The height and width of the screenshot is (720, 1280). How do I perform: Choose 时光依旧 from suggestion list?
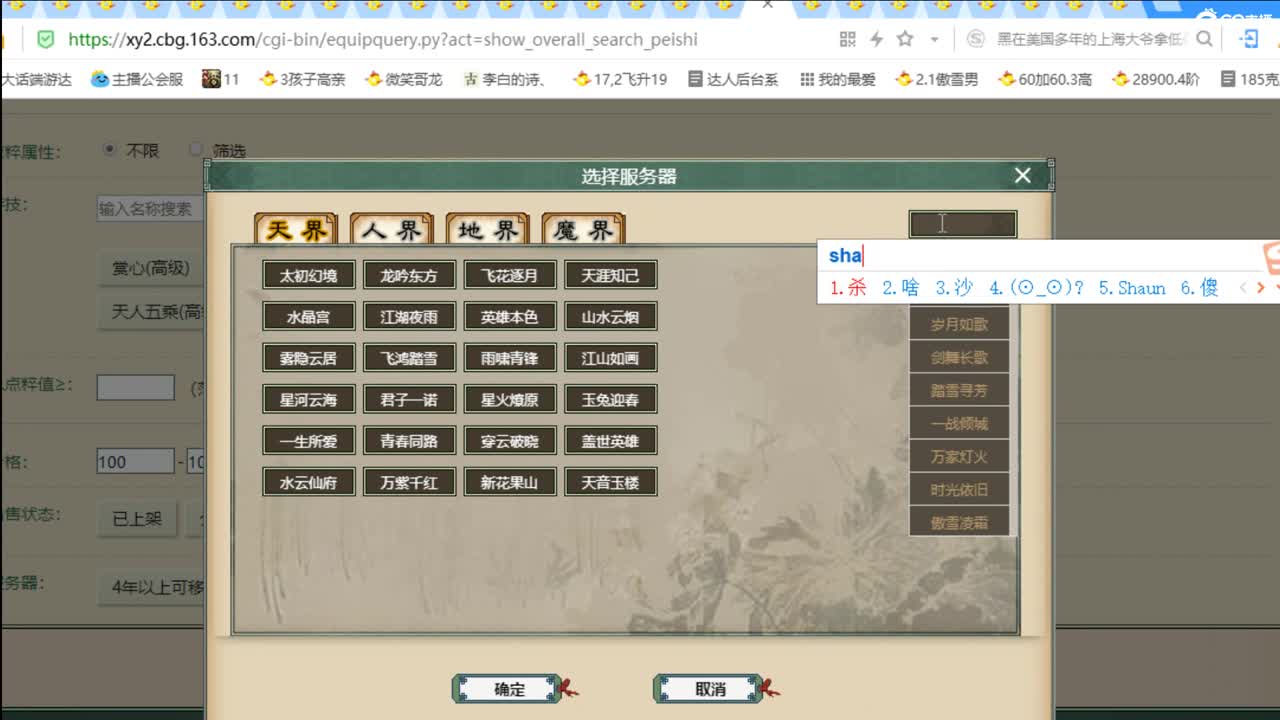(959, 489)
